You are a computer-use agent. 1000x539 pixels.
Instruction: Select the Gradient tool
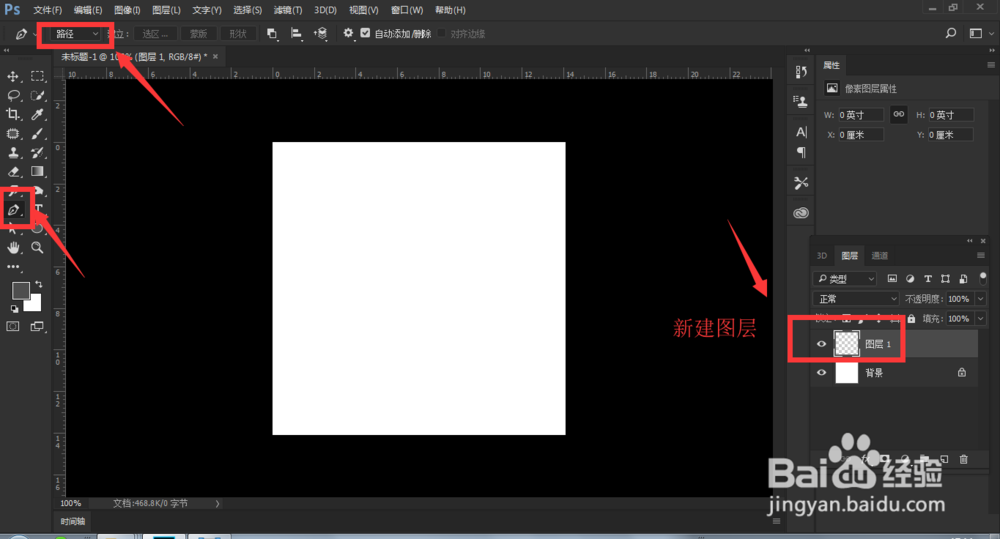pos(38,172)
